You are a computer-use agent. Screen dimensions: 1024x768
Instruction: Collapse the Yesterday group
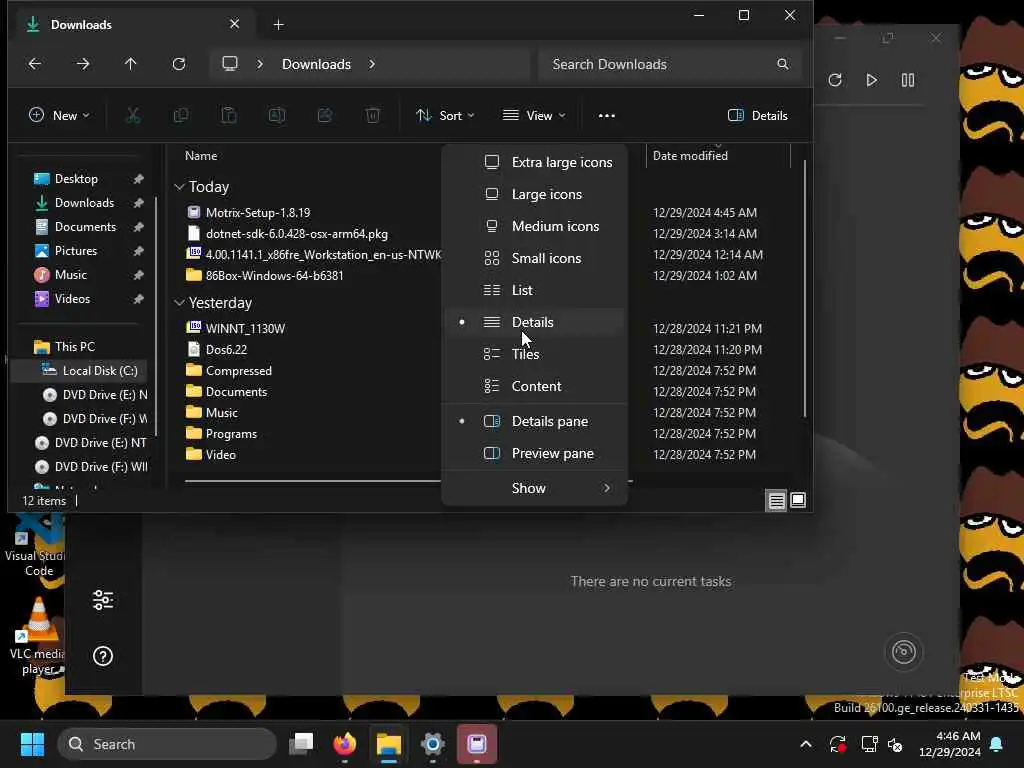[179, 303]
